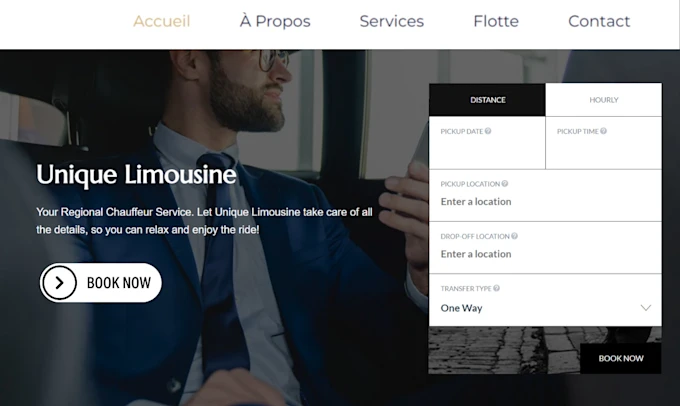Switch to the Hourly tab
680x406 pixels.
click(x=604, y=100)
